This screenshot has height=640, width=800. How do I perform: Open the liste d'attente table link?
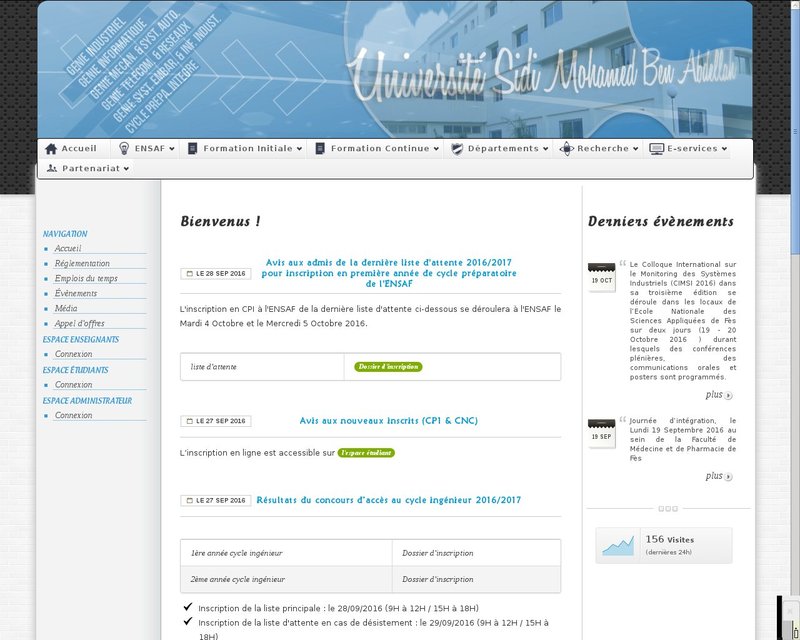coord(214,367)
